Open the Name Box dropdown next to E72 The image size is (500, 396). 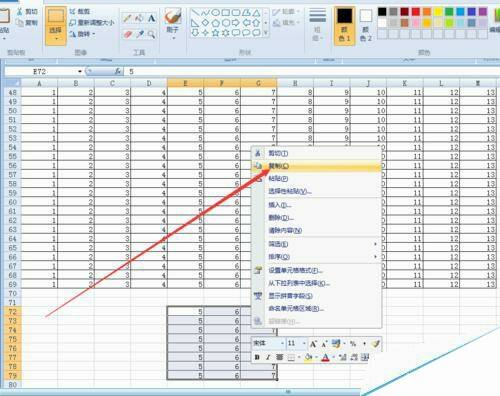80,71
